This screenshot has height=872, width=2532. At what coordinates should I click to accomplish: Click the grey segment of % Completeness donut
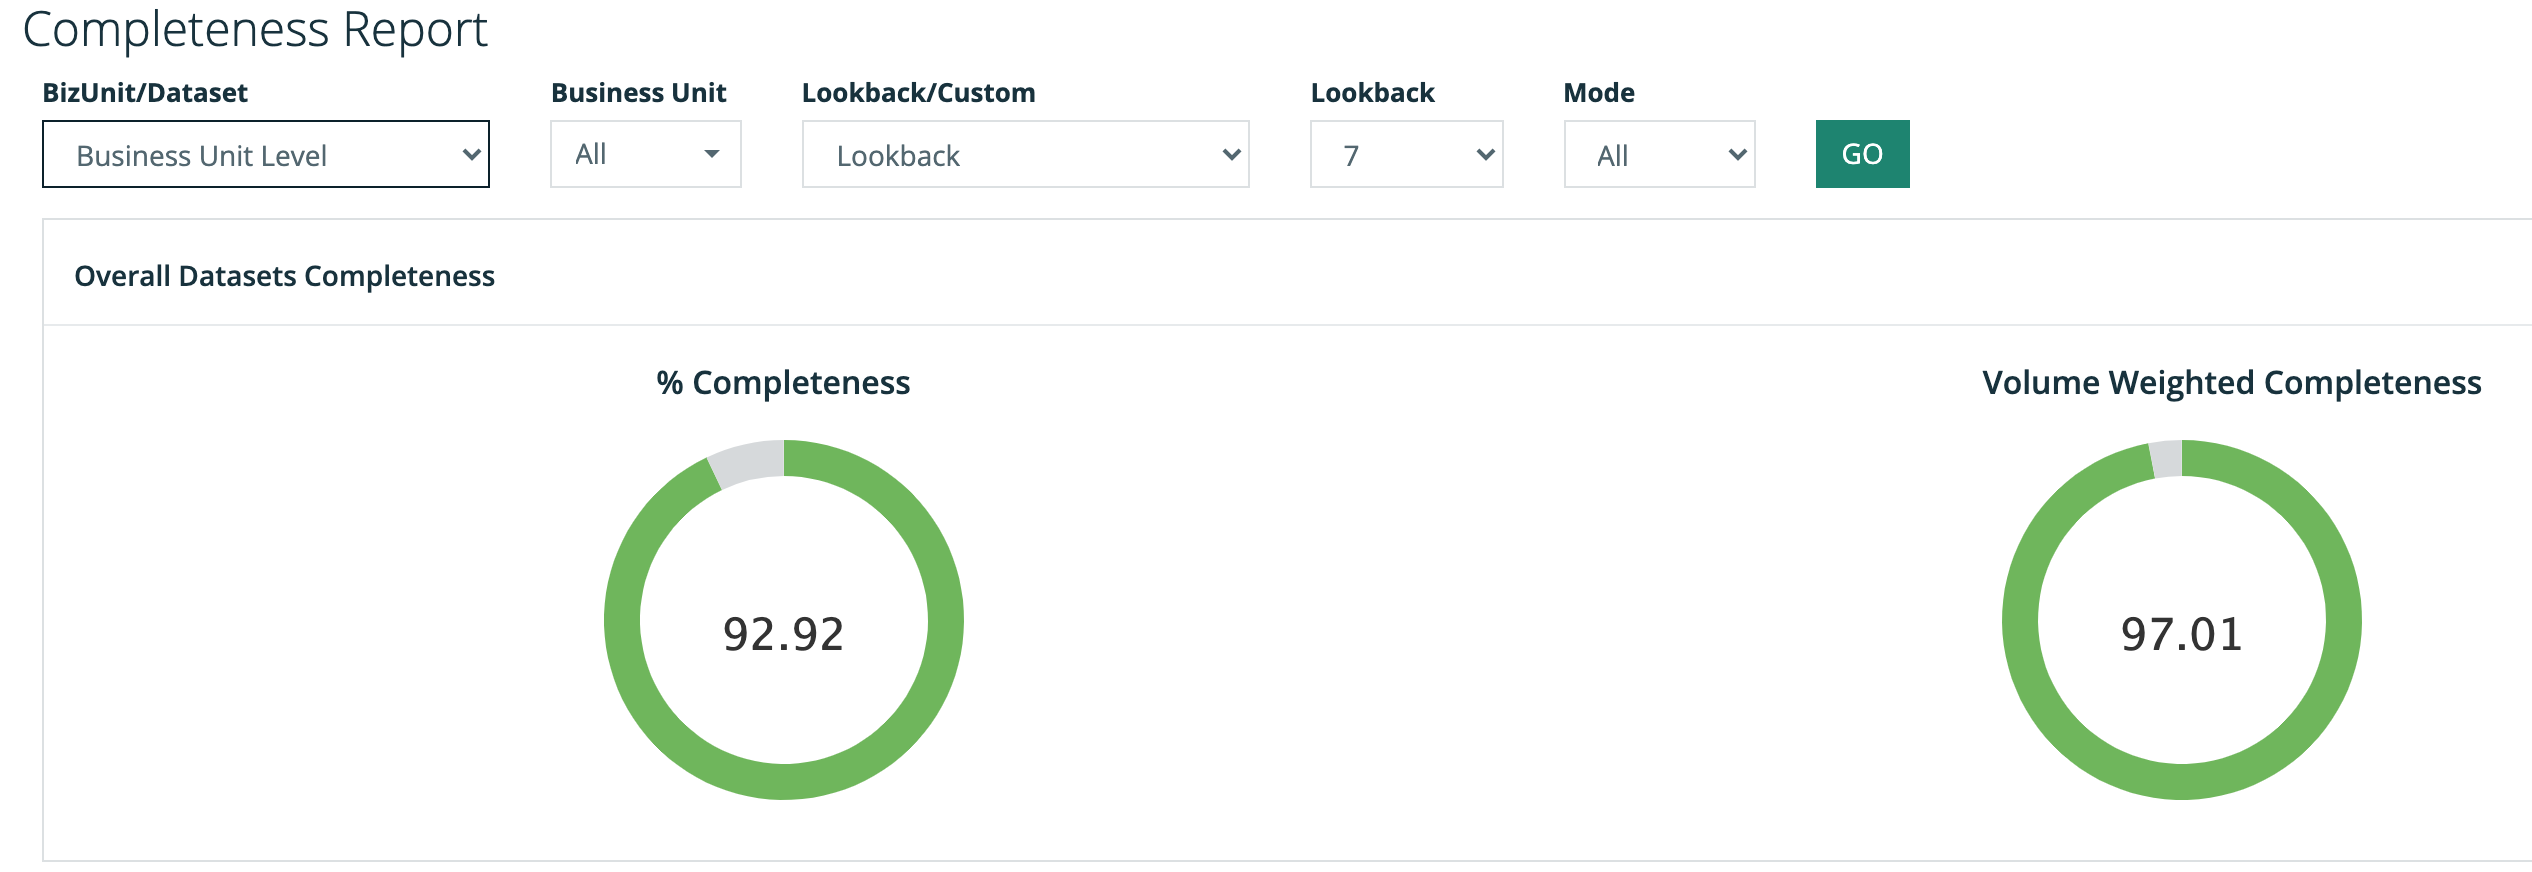[x=747, y=464]
